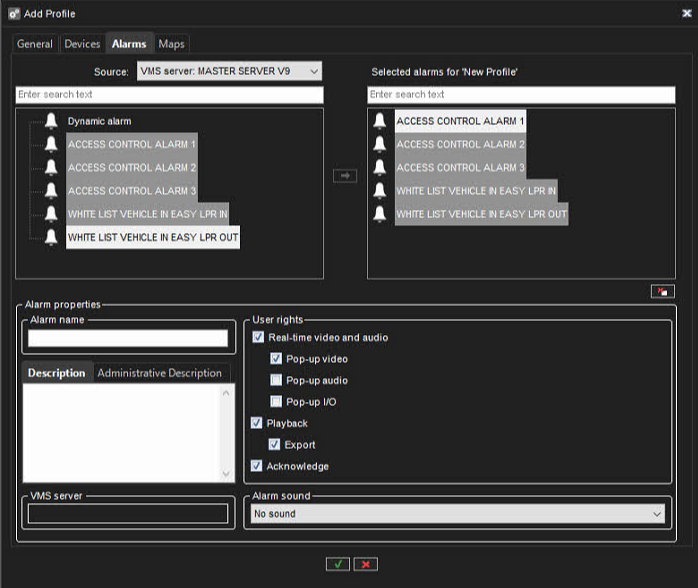Uncheck the Export right

[276, 445]
